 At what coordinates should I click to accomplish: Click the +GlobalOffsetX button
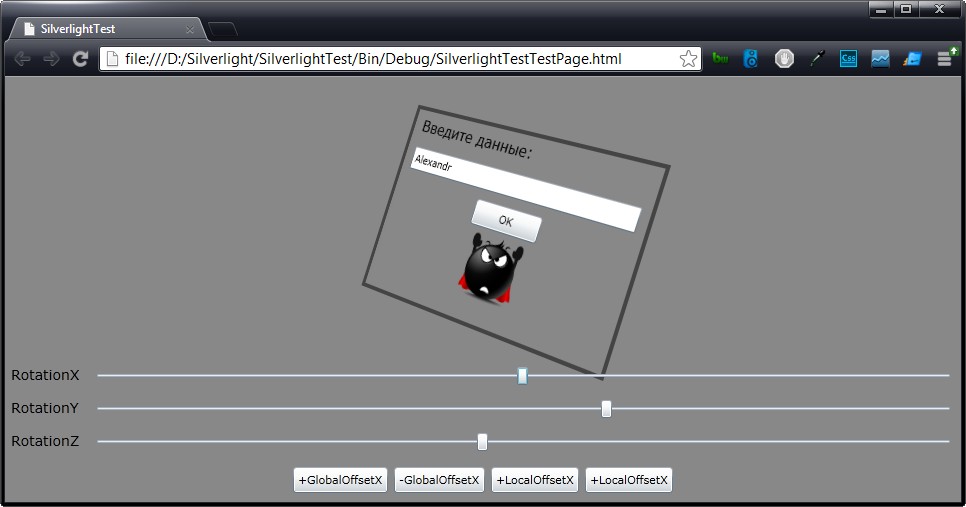coord(340,480)
